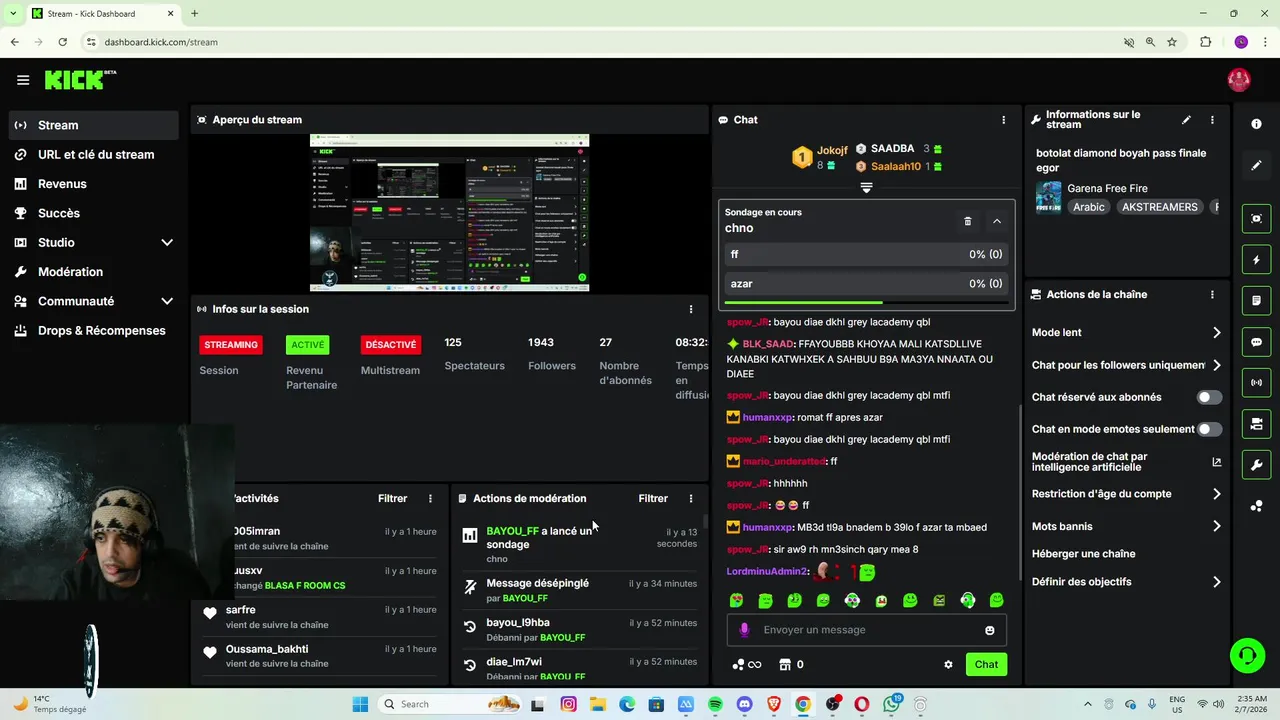
Task: Toggle Chat réservé aux abonnés
Action: coord(1209,397)
